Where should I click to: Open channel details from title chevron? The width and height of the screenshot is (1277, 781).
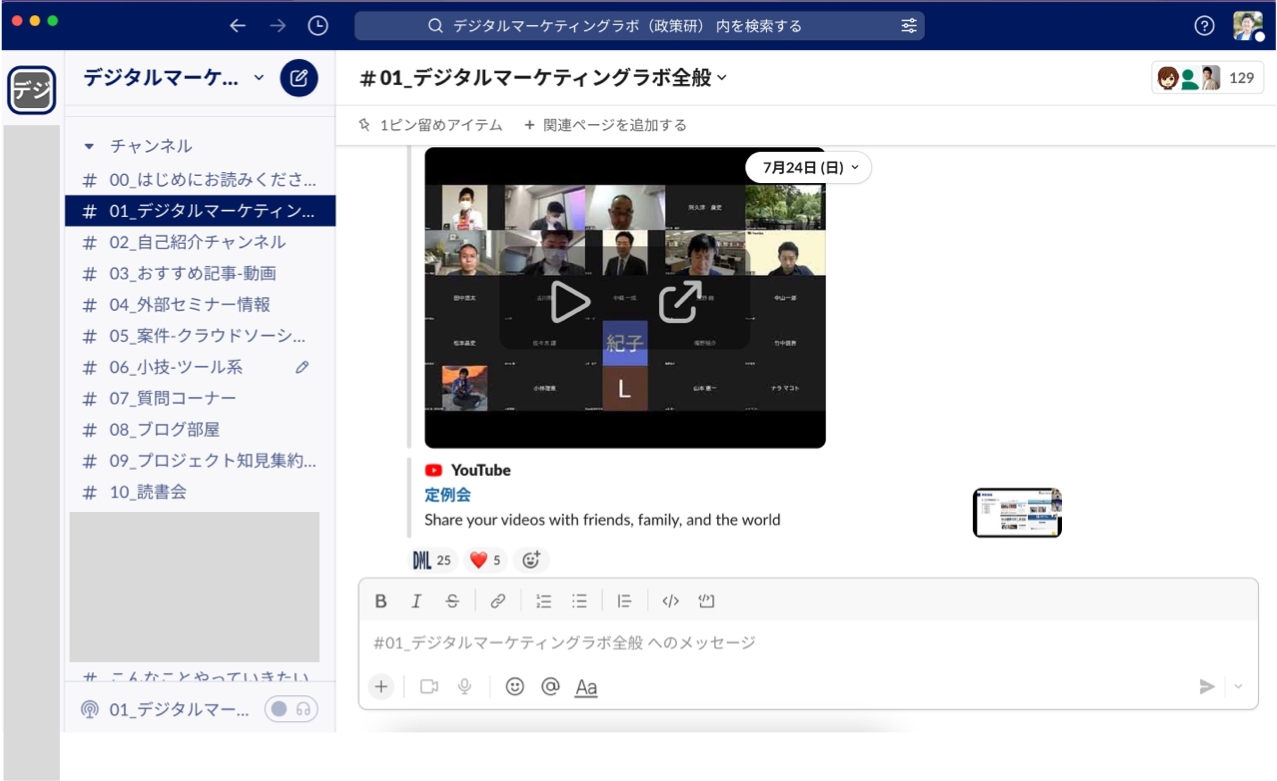(722, 78)
